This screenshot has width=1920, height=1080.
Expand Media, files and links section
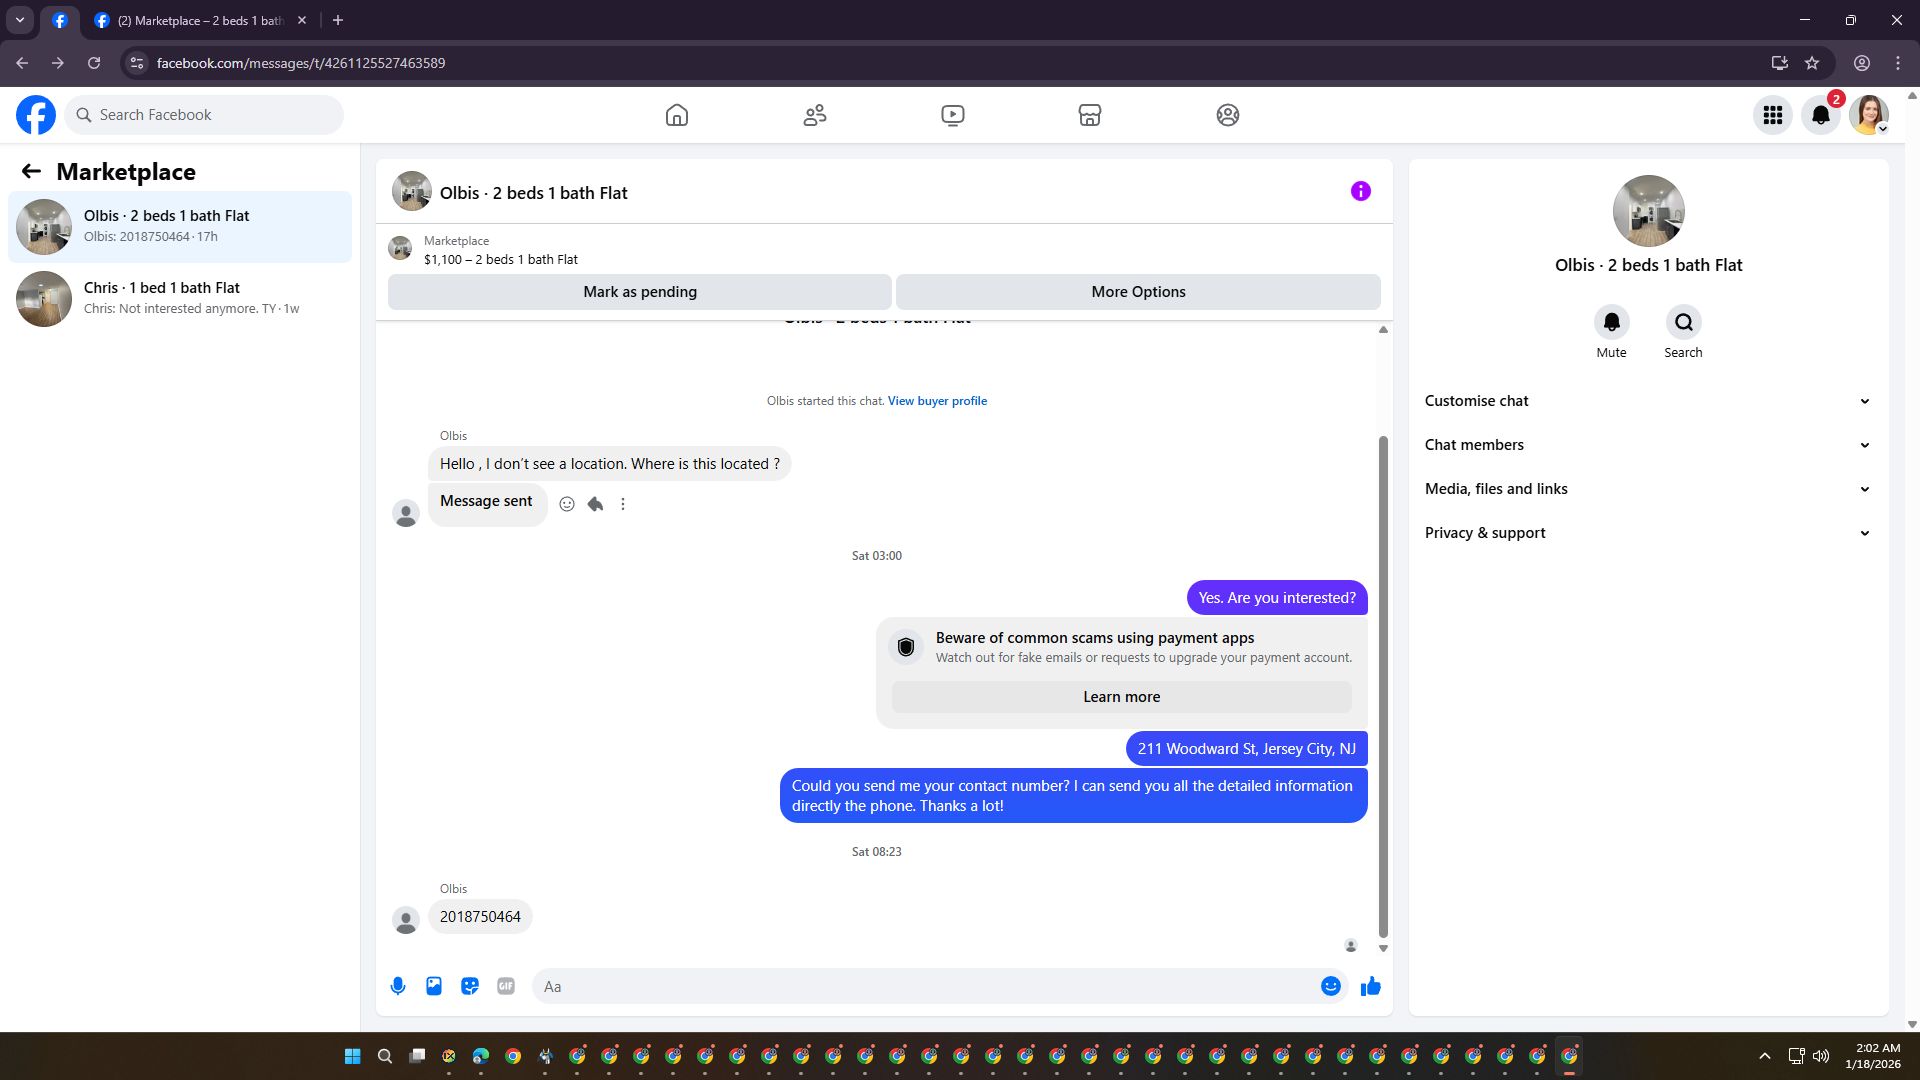(1647, 489)
